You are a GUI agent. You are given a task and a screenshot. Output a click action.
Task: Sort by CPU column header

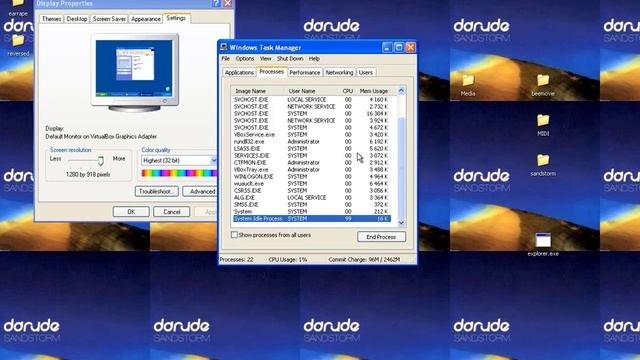point(347,91)
